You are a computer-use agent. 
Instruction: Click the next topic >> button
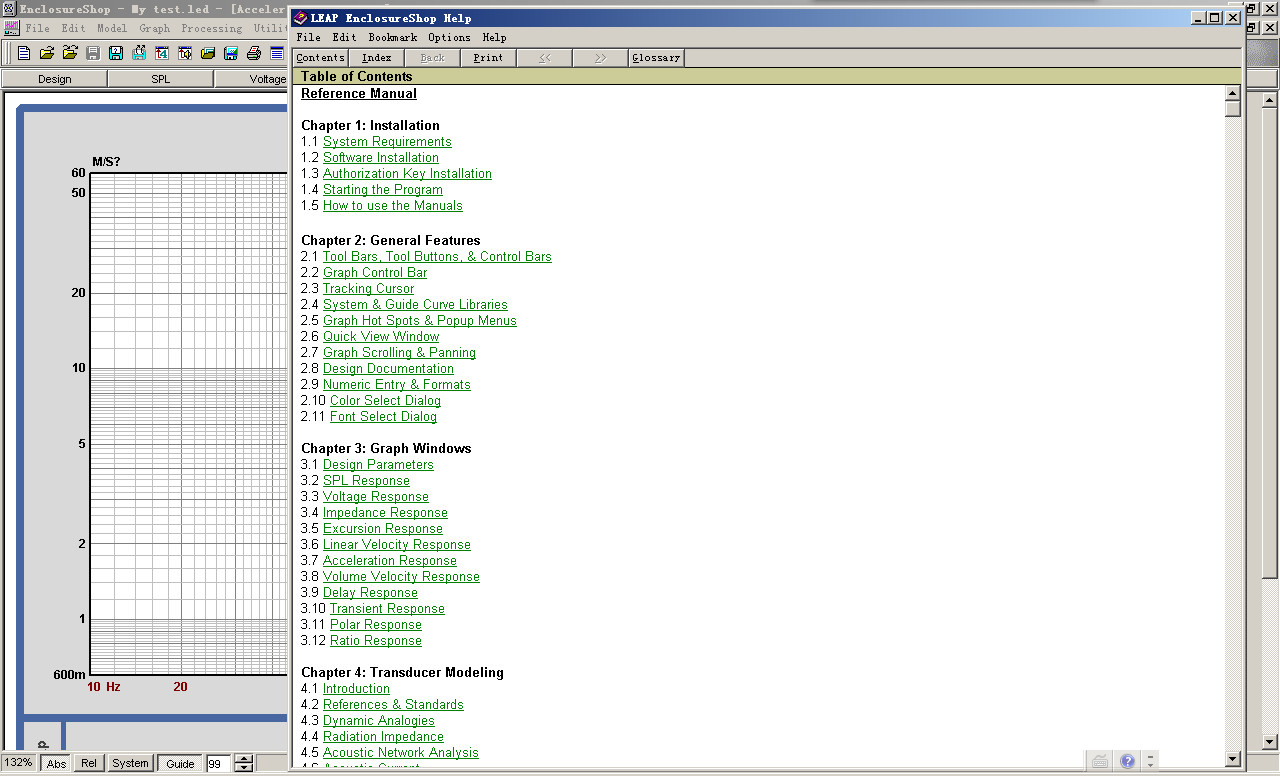coord(600,57)
